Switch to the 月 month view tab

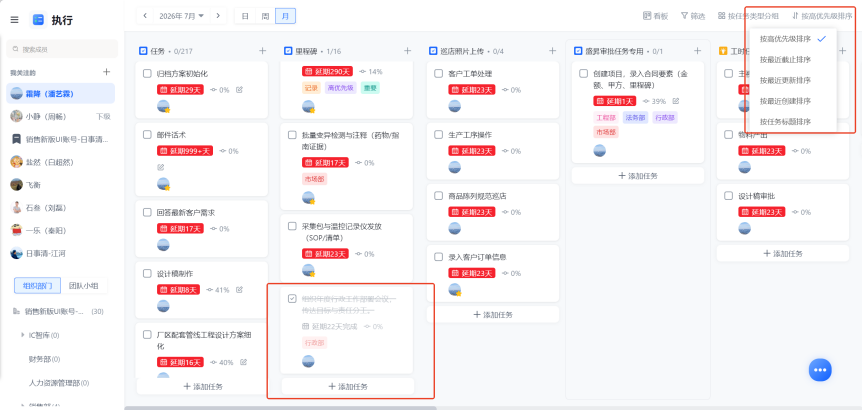[x=285, y=16]
